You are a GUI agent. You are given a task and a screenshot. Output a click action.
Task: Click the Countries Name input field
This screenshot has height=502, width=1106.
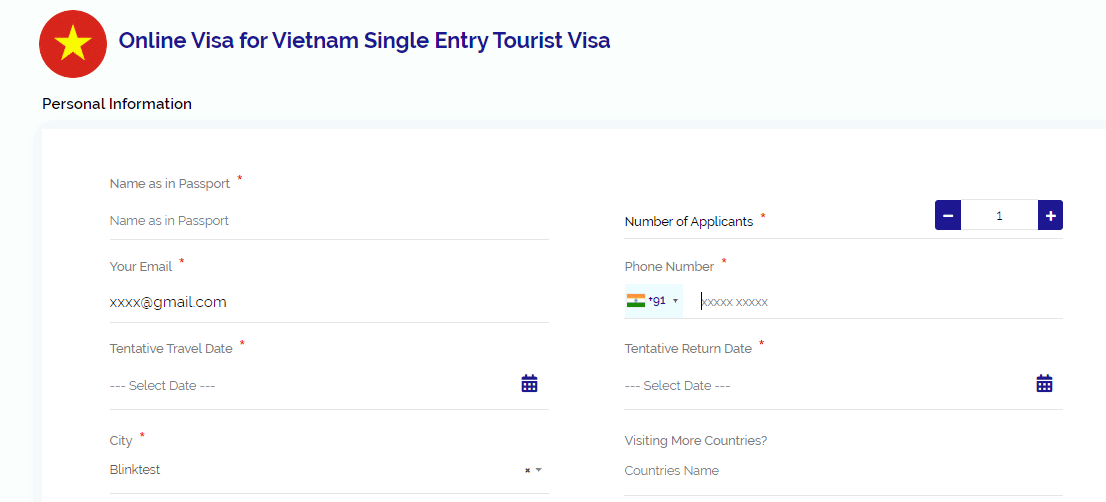(x=842, y=471)
